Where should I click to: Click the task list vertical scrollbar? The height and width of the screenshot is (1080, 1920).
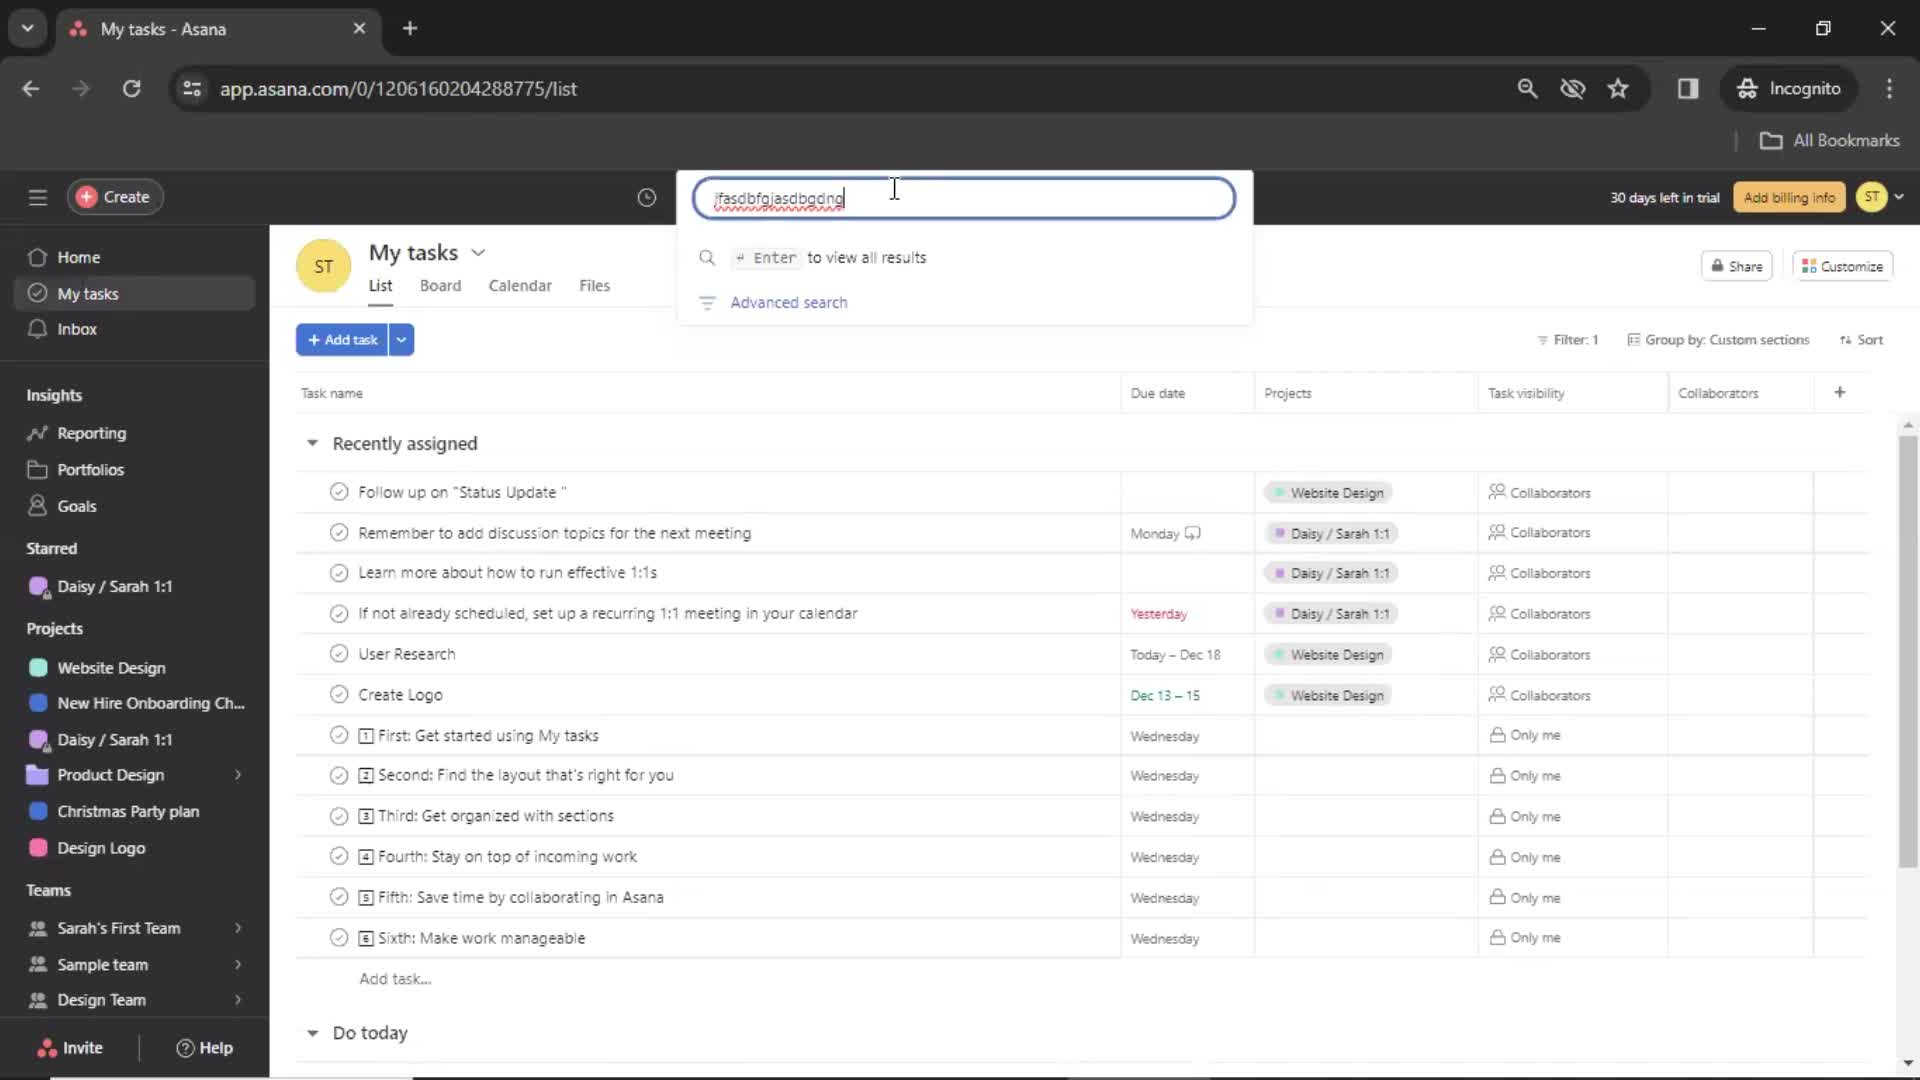1908,650
